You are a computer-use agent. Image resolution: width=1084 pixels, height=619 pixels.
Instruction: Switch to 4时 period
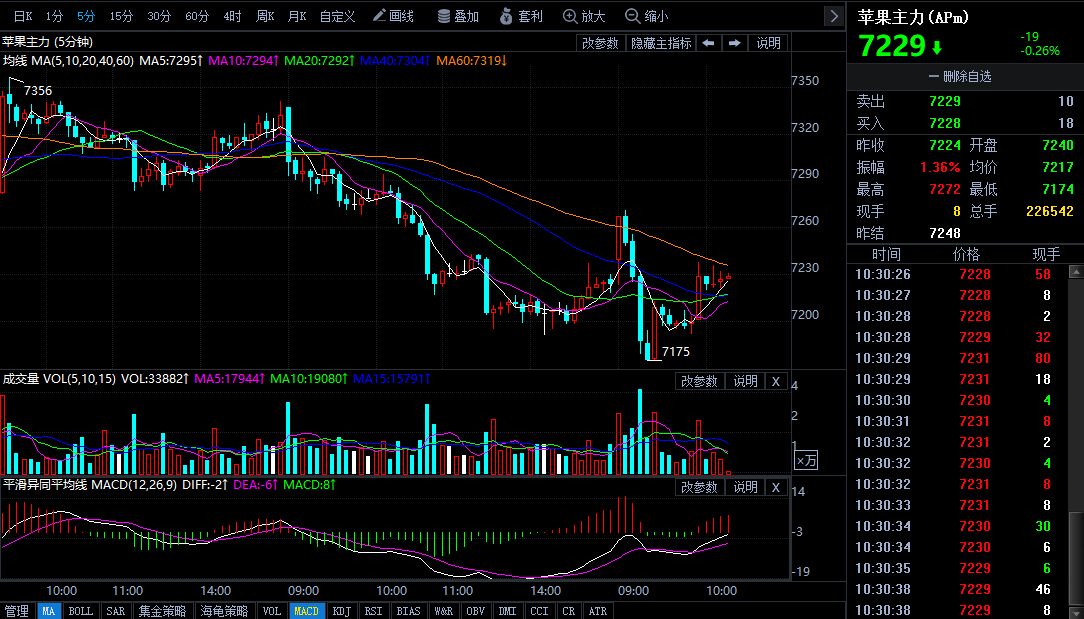pyautogui.click(x=232, y=16)
